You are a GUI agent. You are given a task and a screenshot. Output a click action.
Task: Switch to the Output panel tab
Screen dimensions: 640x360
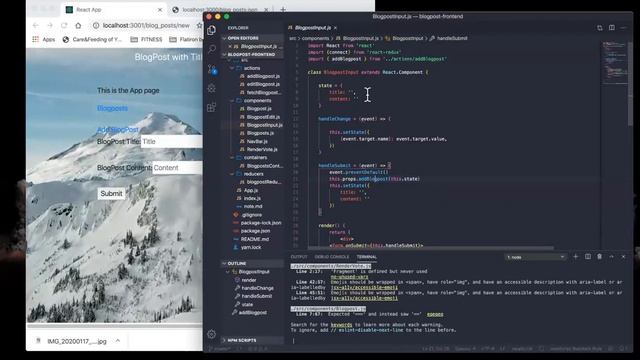(299, 257)
